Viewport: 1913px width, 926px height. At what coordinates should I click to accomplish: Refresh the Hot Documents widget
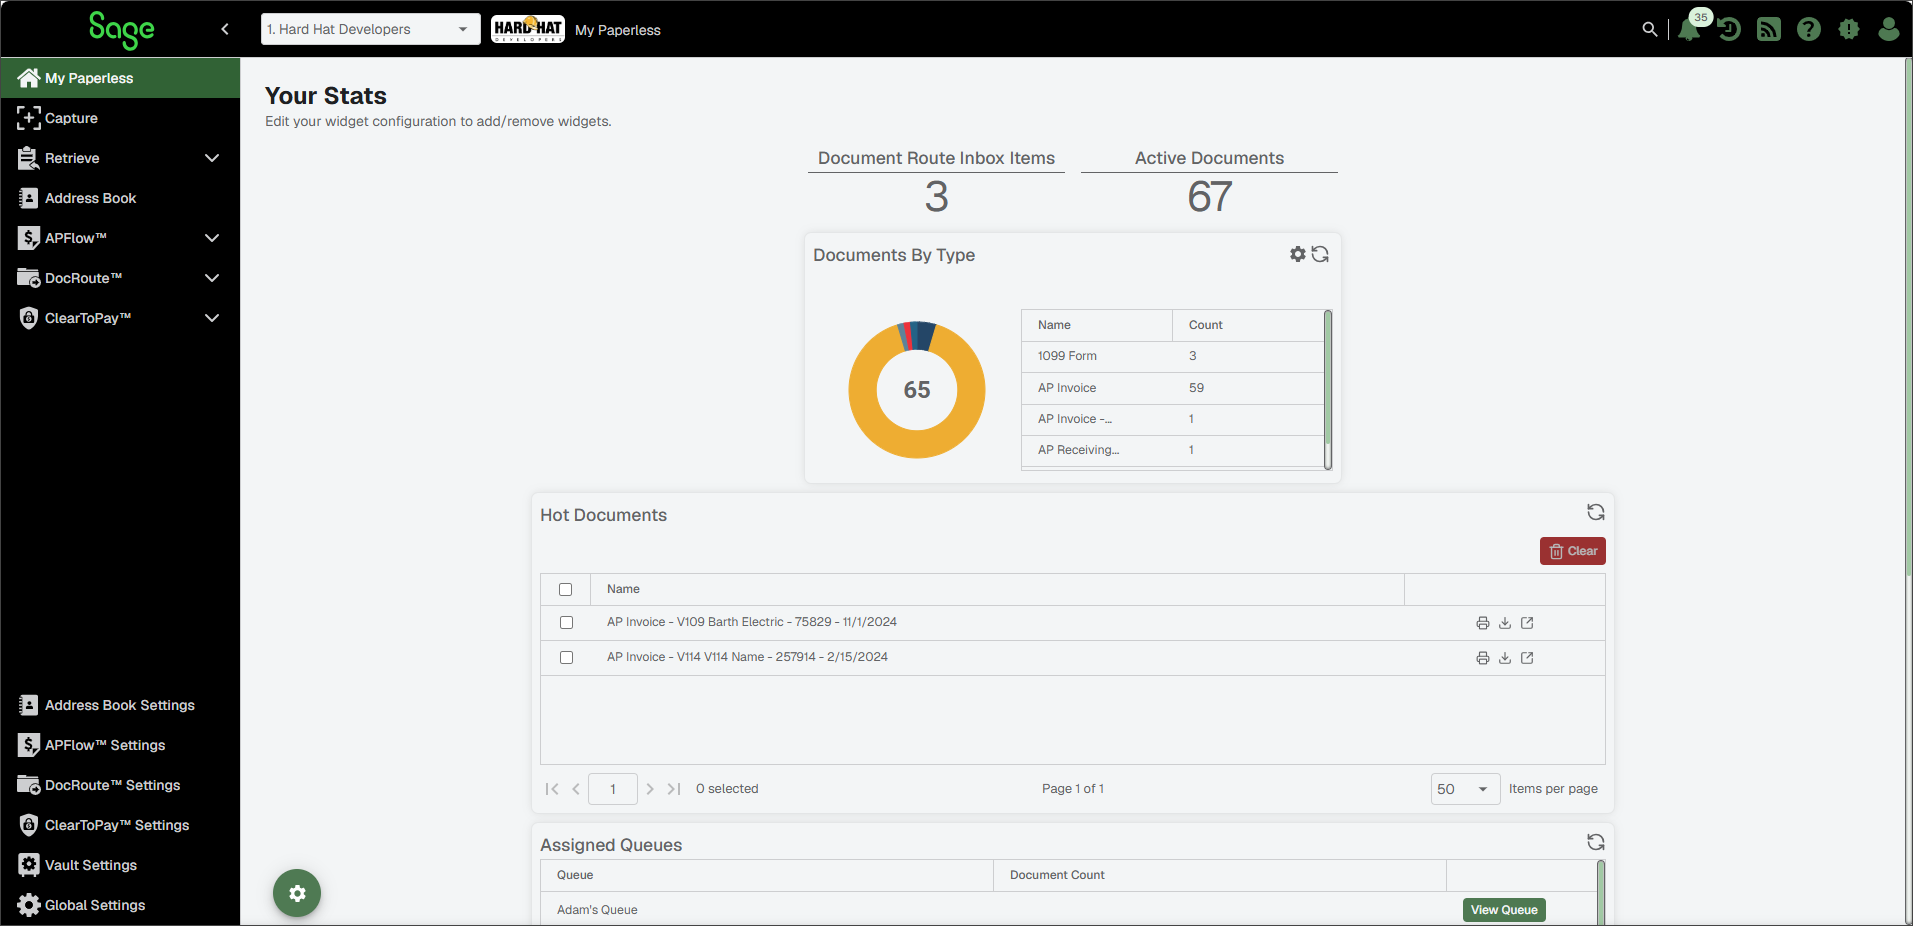(x=1596, y=512)
